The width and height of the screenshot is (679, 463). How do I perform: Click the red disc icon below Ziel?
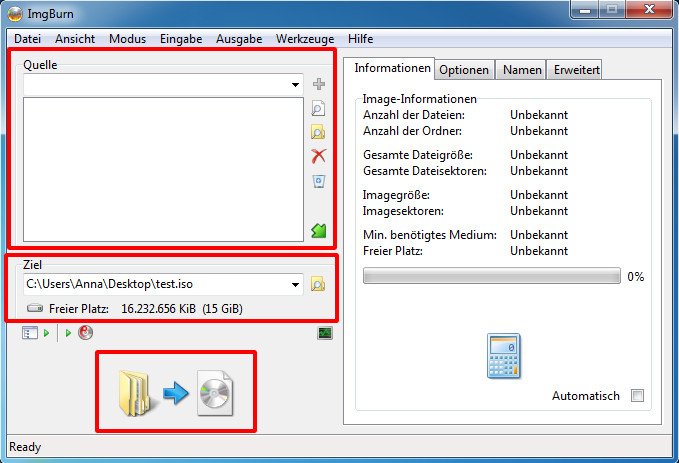85,333
